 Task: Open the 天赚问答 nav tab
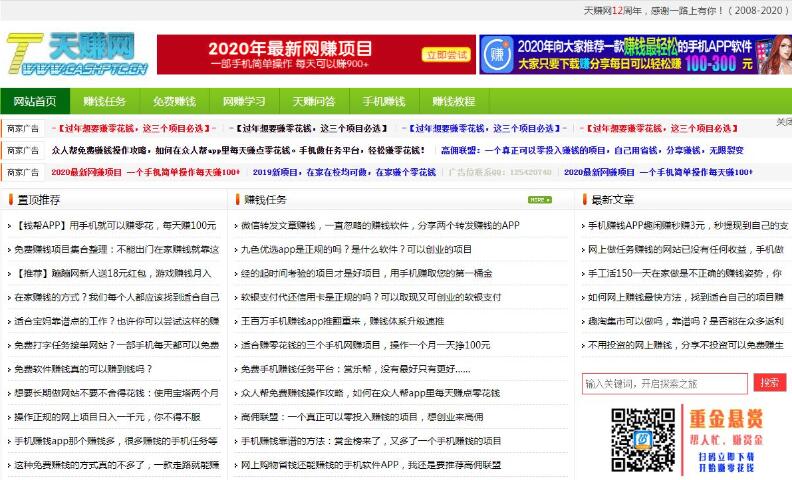[314, 101]
